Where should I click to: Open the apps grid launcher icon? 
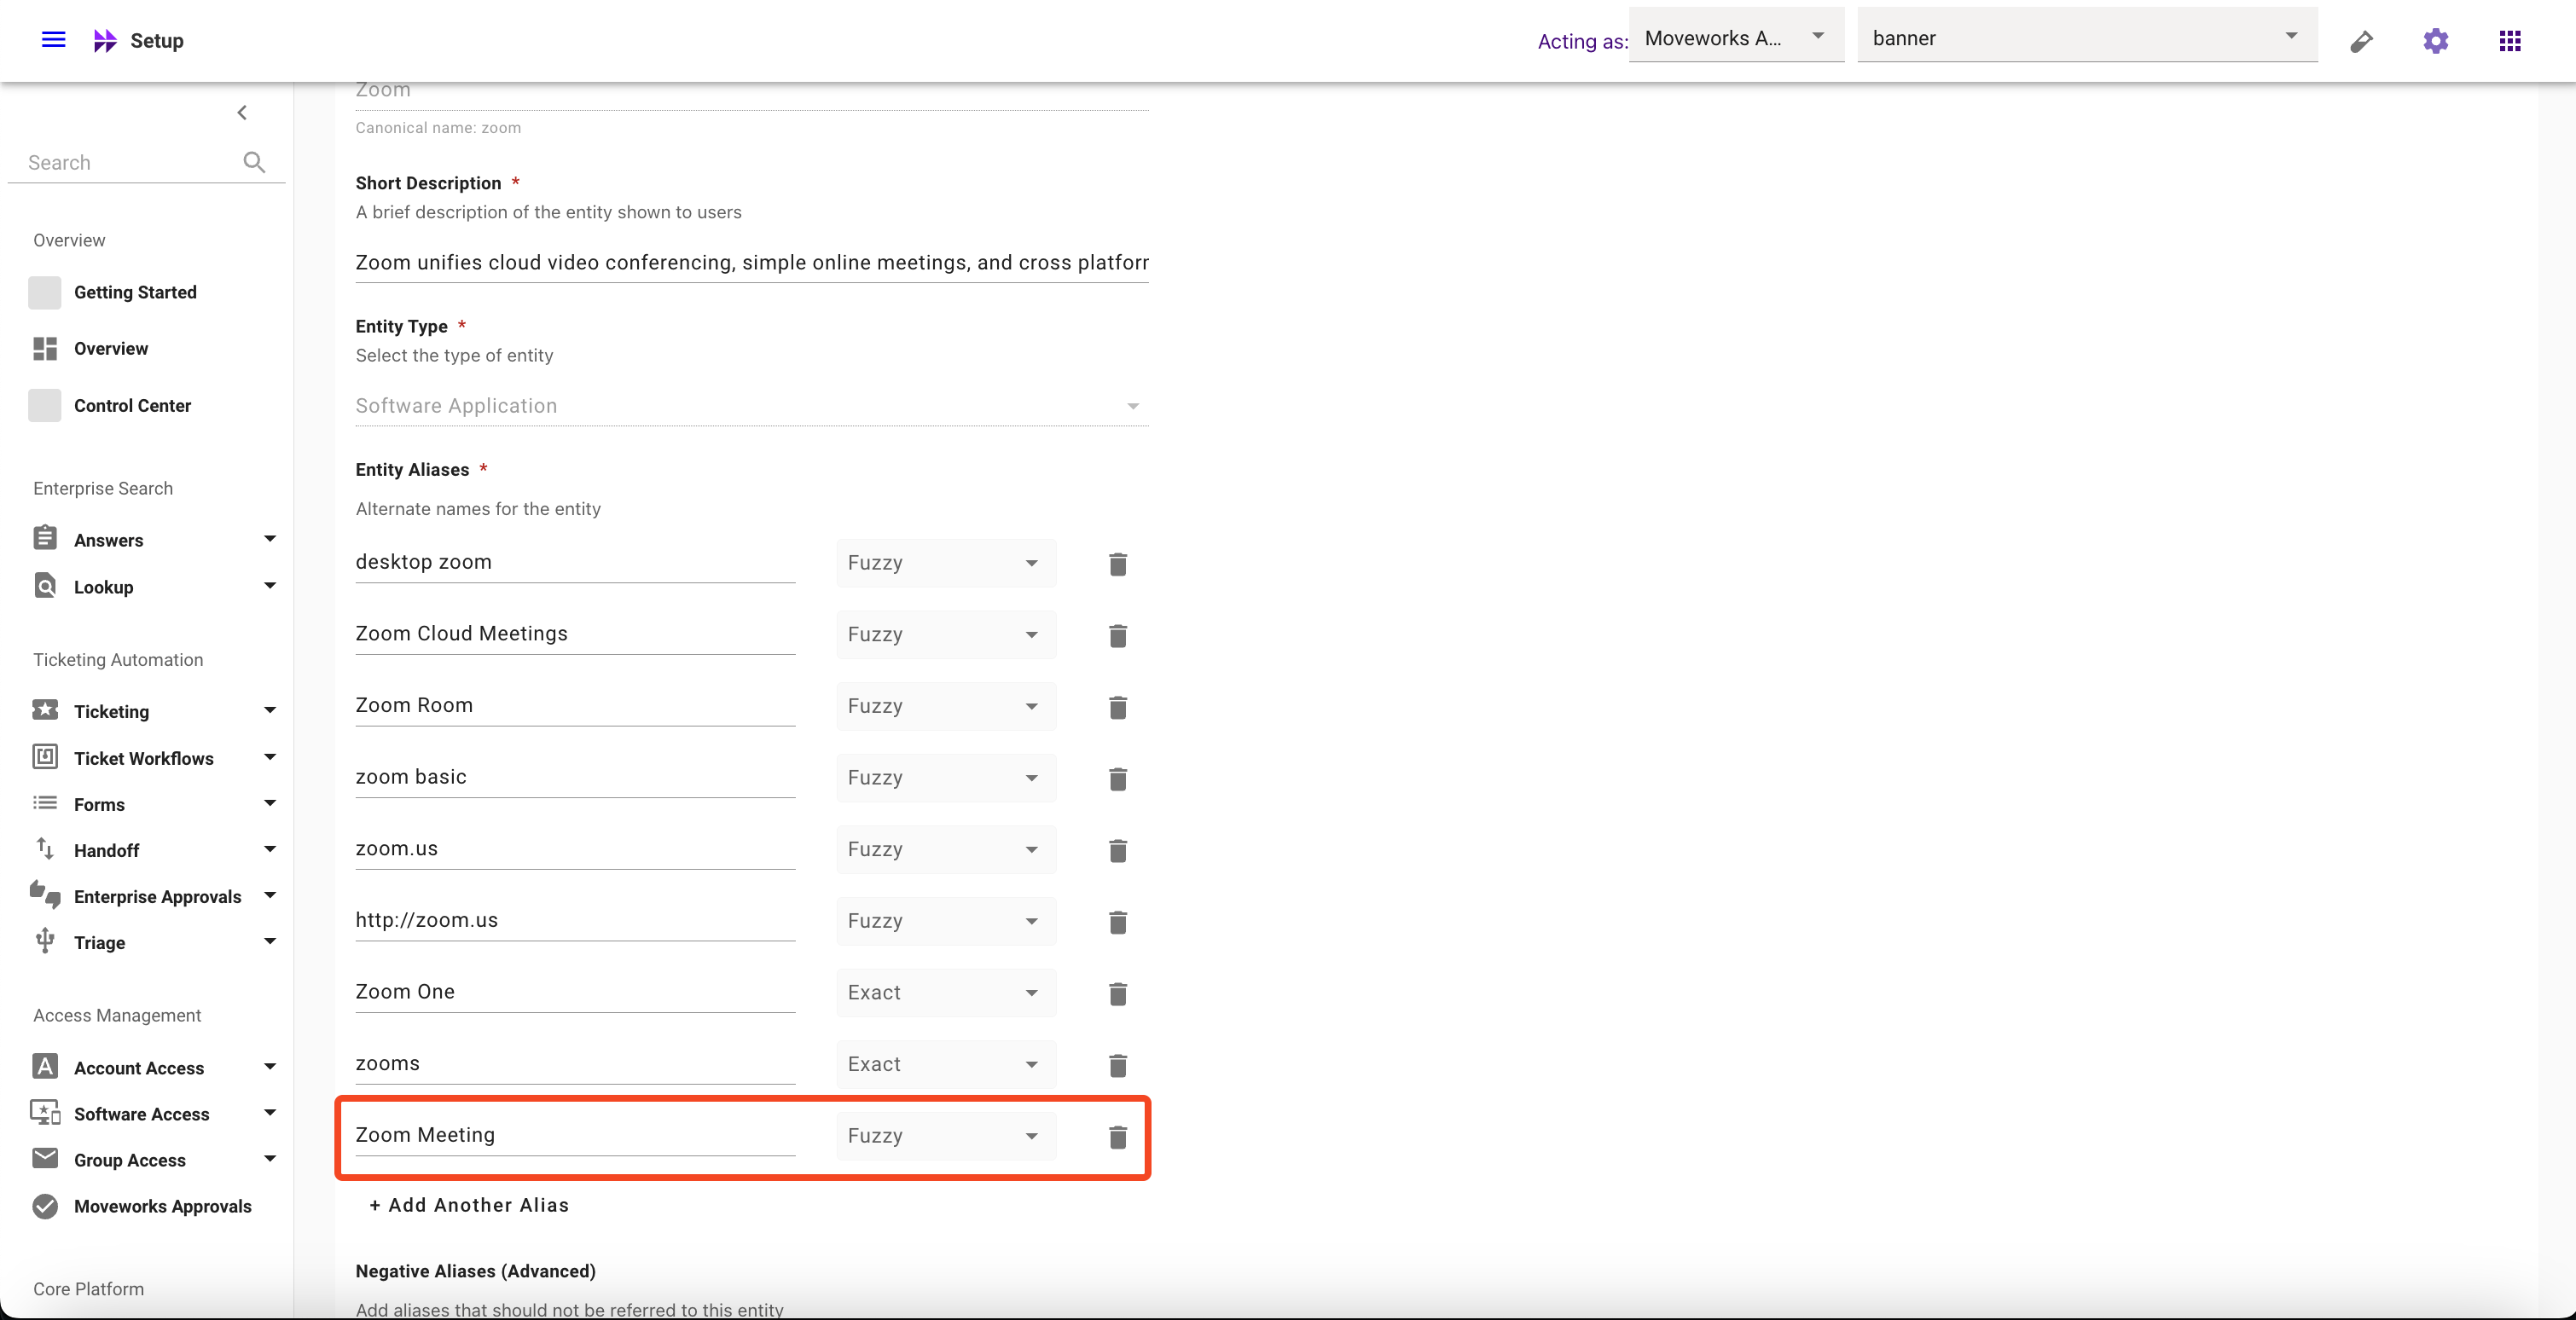[x=2509, y=41]
